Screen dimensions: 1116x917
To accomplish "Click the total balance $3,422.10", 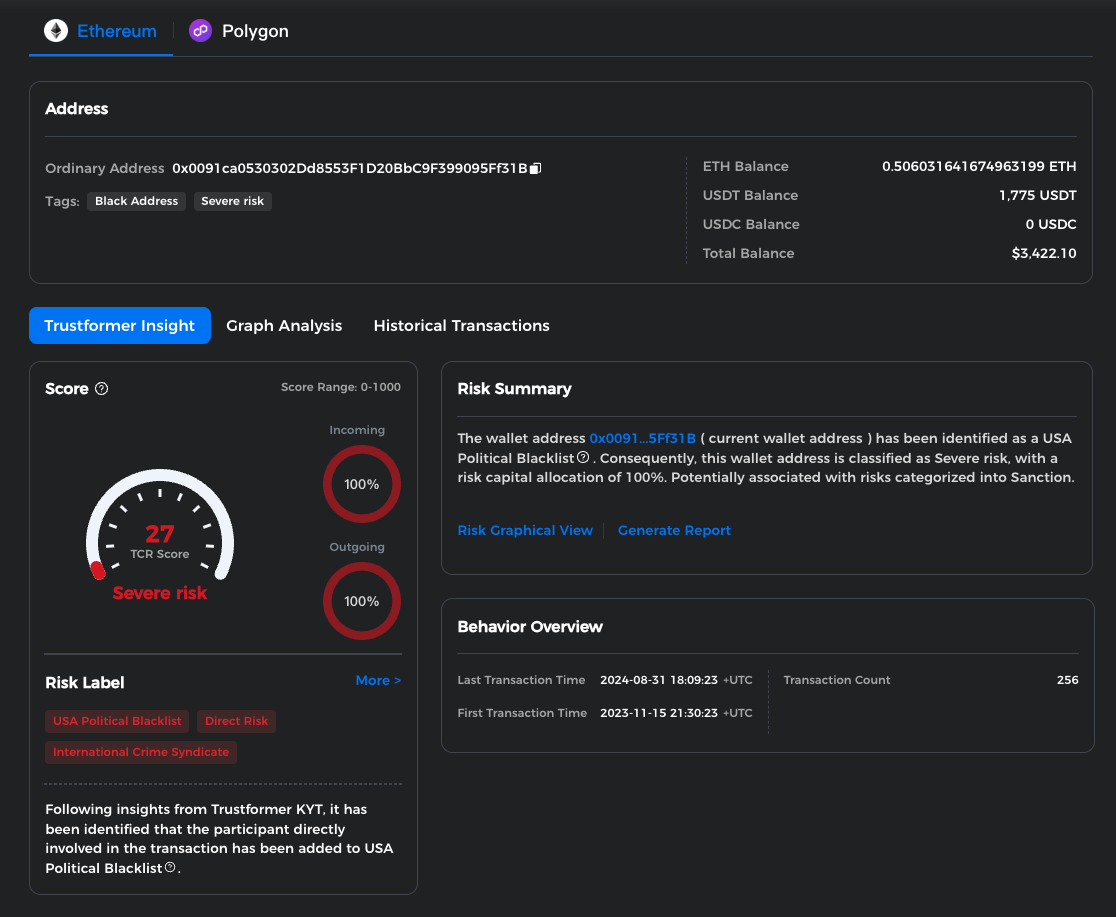I will tap(1044, 253).
